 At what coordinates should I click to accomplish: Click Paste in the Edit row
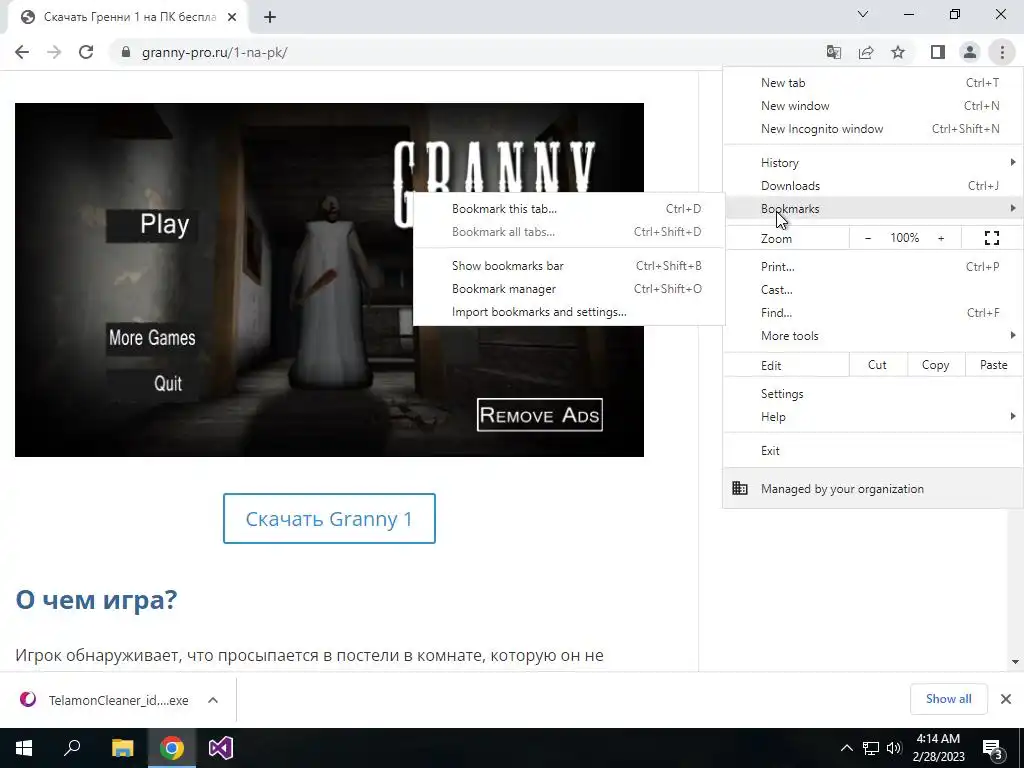coord(994,365)
